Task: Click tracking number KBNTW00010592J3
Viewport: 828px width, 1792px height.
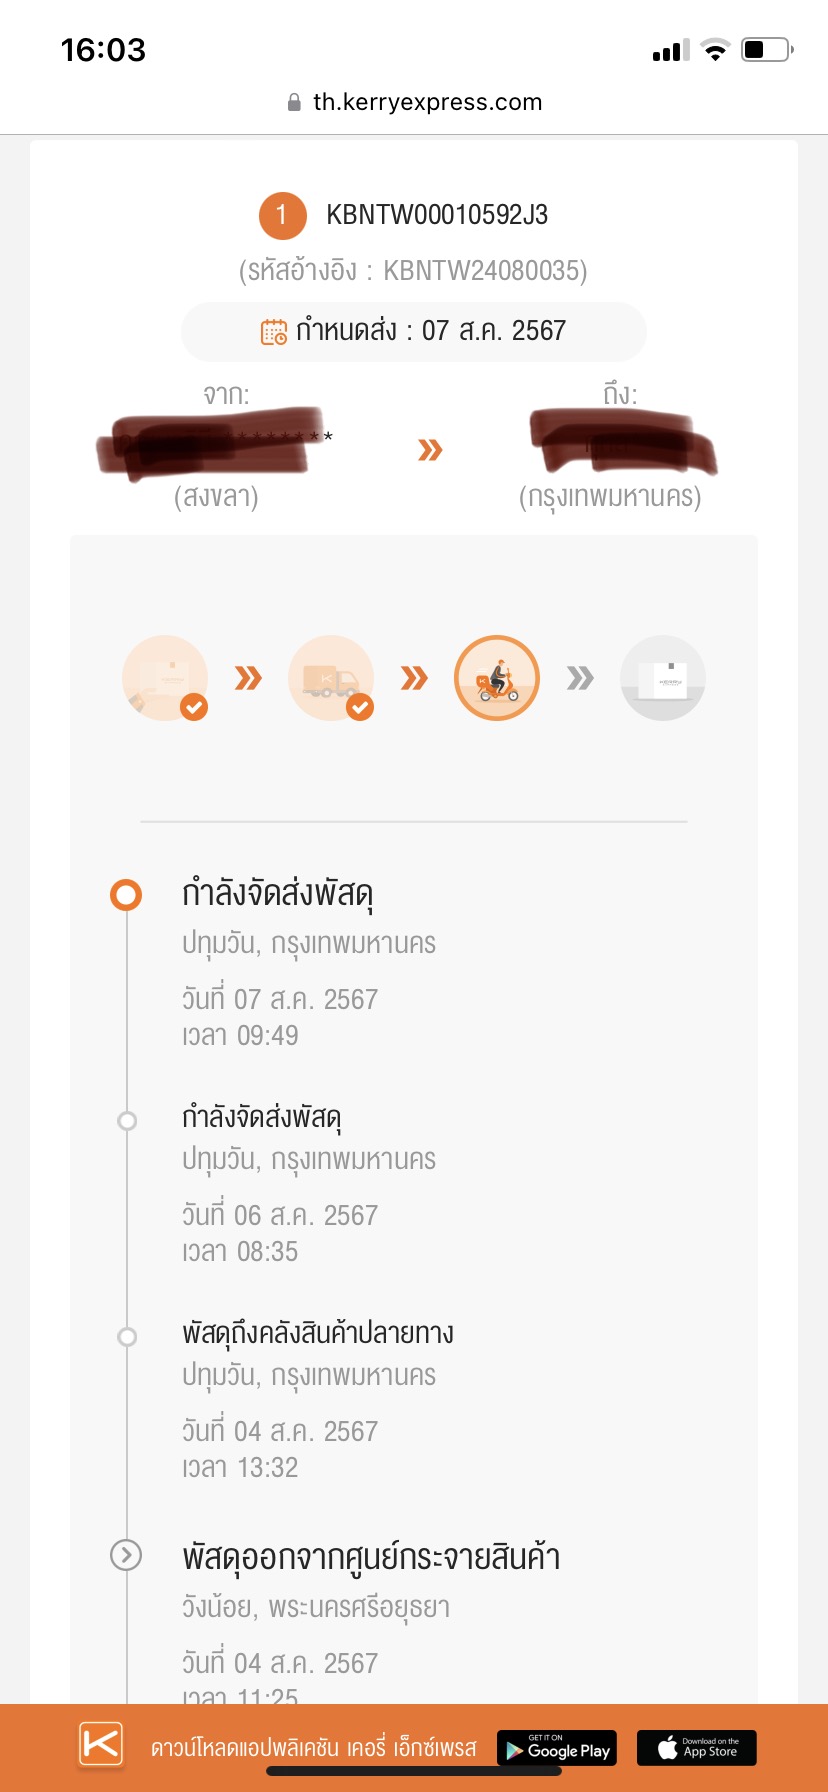Action: 437,215
